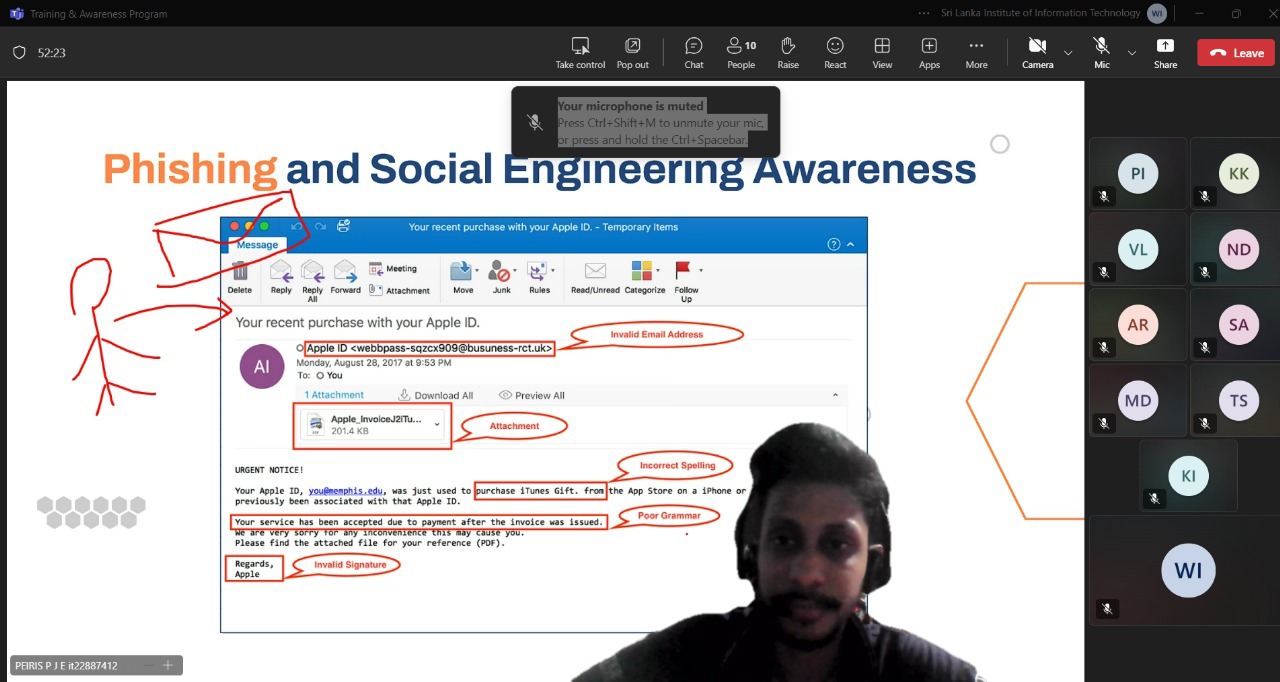Open the WI profile avatar in title bar
Screen dimensions: 1280x682
(x=1157, y=14)
